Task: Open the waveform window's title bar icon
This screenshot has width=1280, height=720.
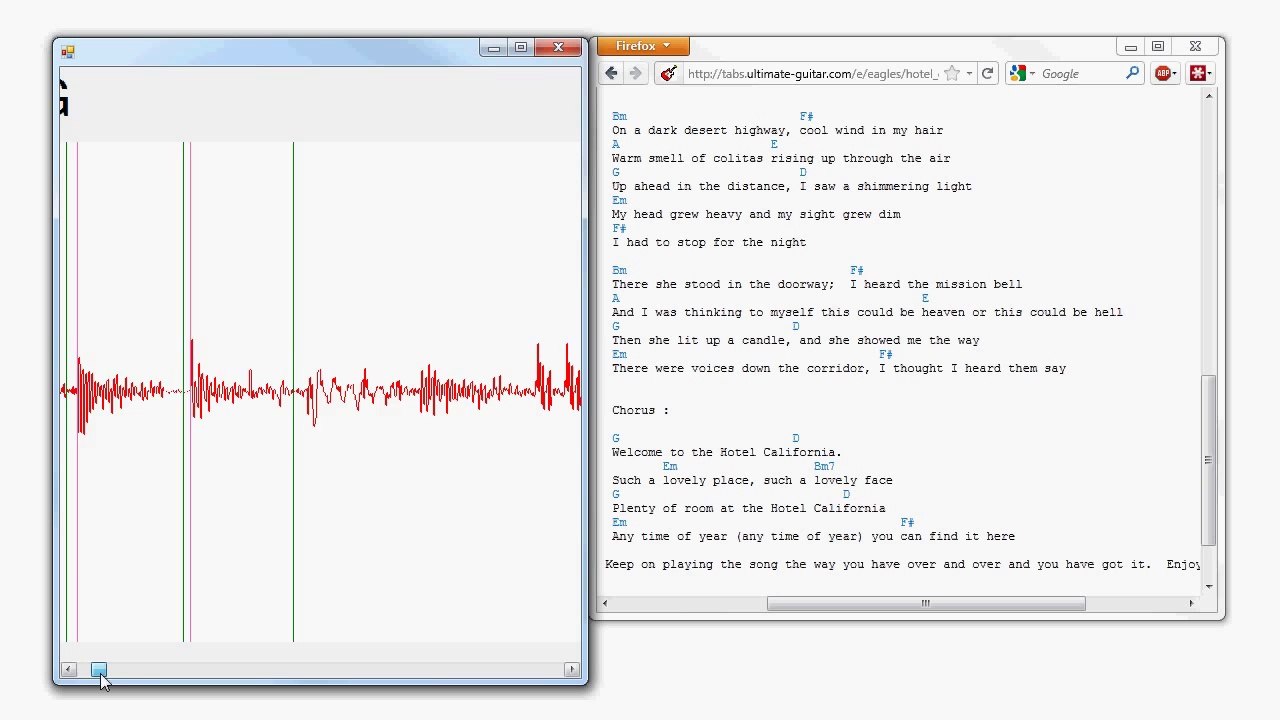Action: pyautogui.click(x=68, y=50)
